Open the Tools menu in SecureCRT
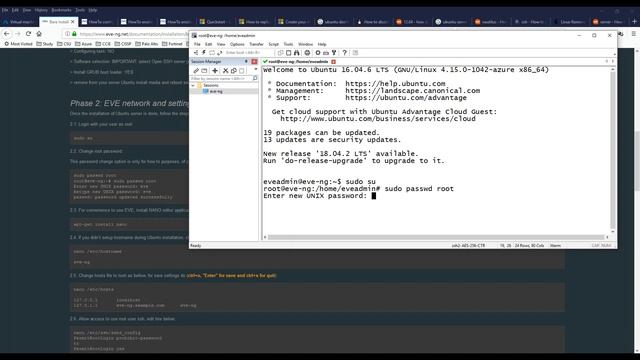 click(288, 44)
